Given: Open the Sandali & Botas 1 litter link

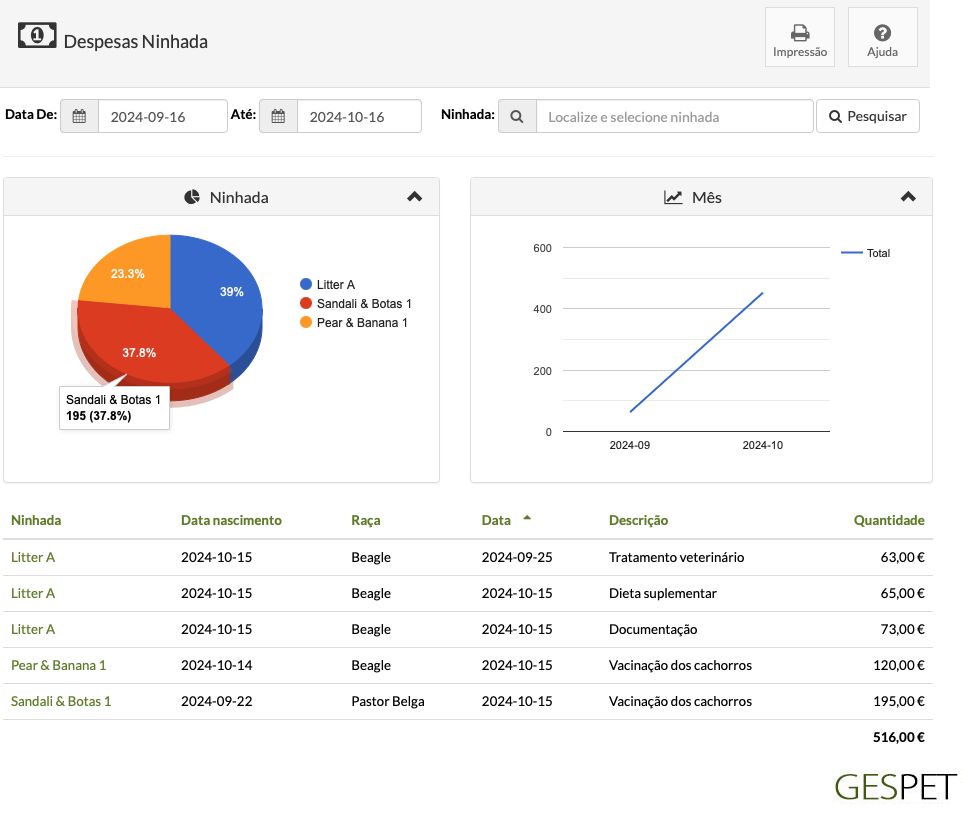Looking at the screenshot, I should pyautogui.click(x=61, y=701).
